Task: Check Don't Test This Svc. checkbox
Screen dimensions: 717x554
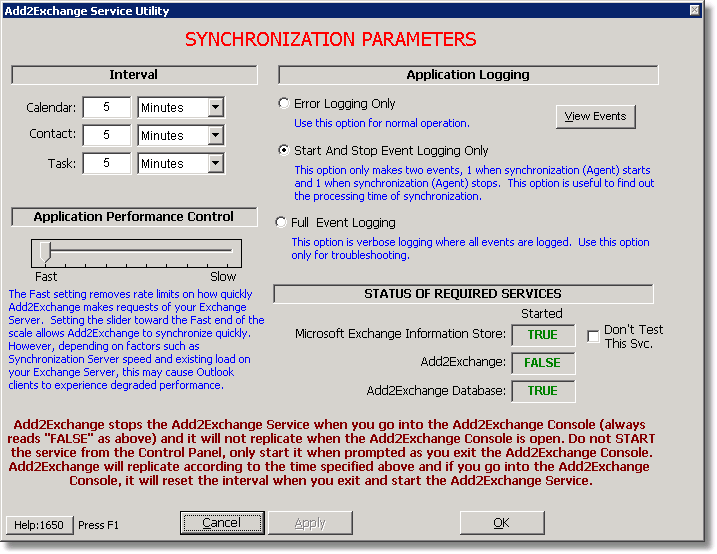Action: (x=593, y=336)
